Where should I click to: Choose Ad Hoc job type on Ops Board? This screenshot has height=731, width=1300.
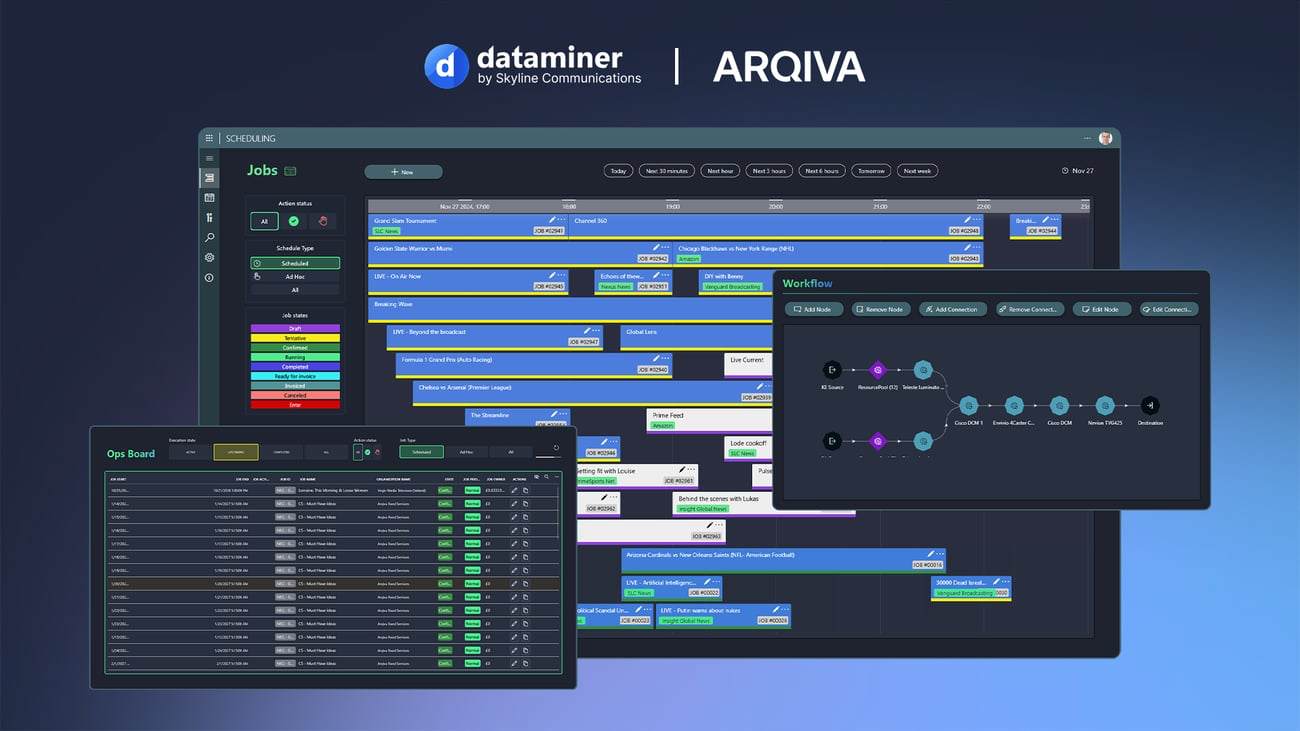466,452
